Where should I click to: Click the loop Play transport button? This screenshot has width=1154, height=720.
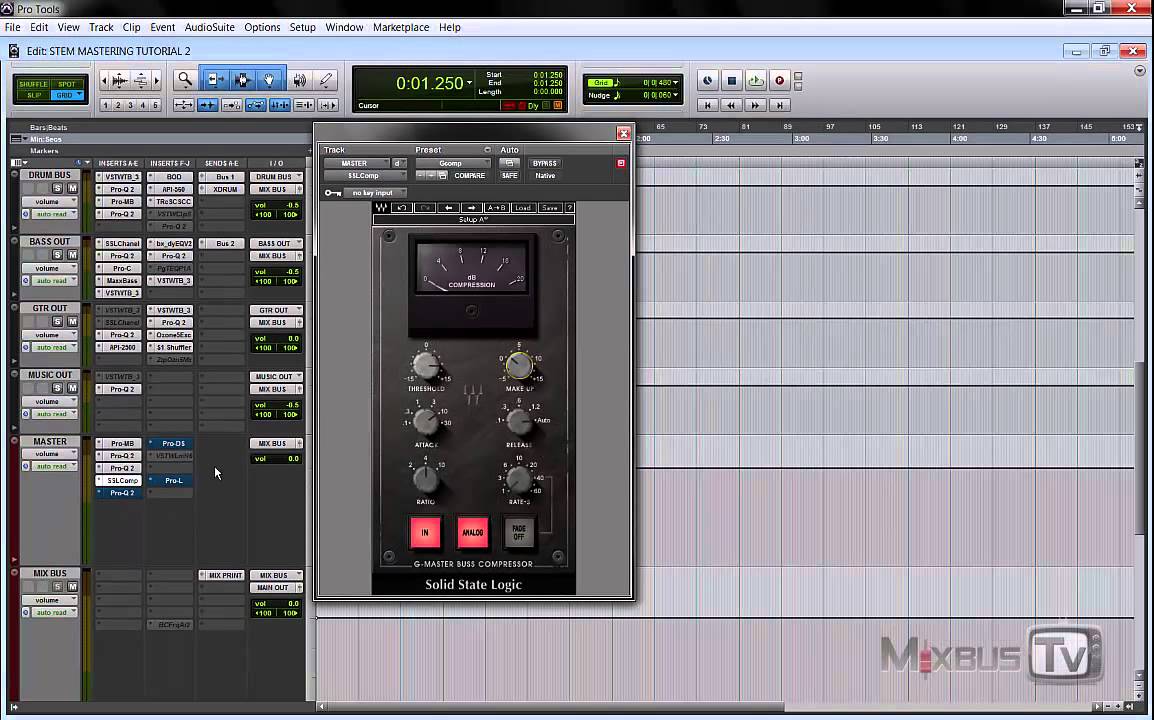click(x=756, y=81)
